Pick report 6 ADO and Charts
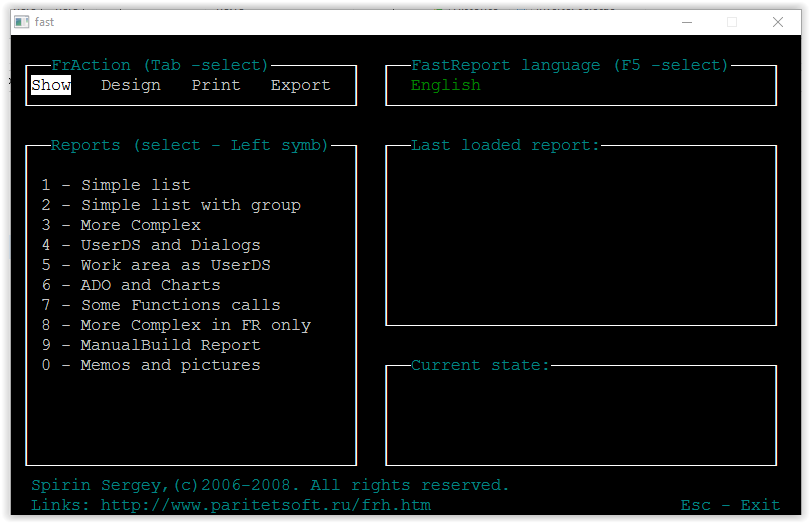This screenshot has width=810, height=523. tap(131, 285)
